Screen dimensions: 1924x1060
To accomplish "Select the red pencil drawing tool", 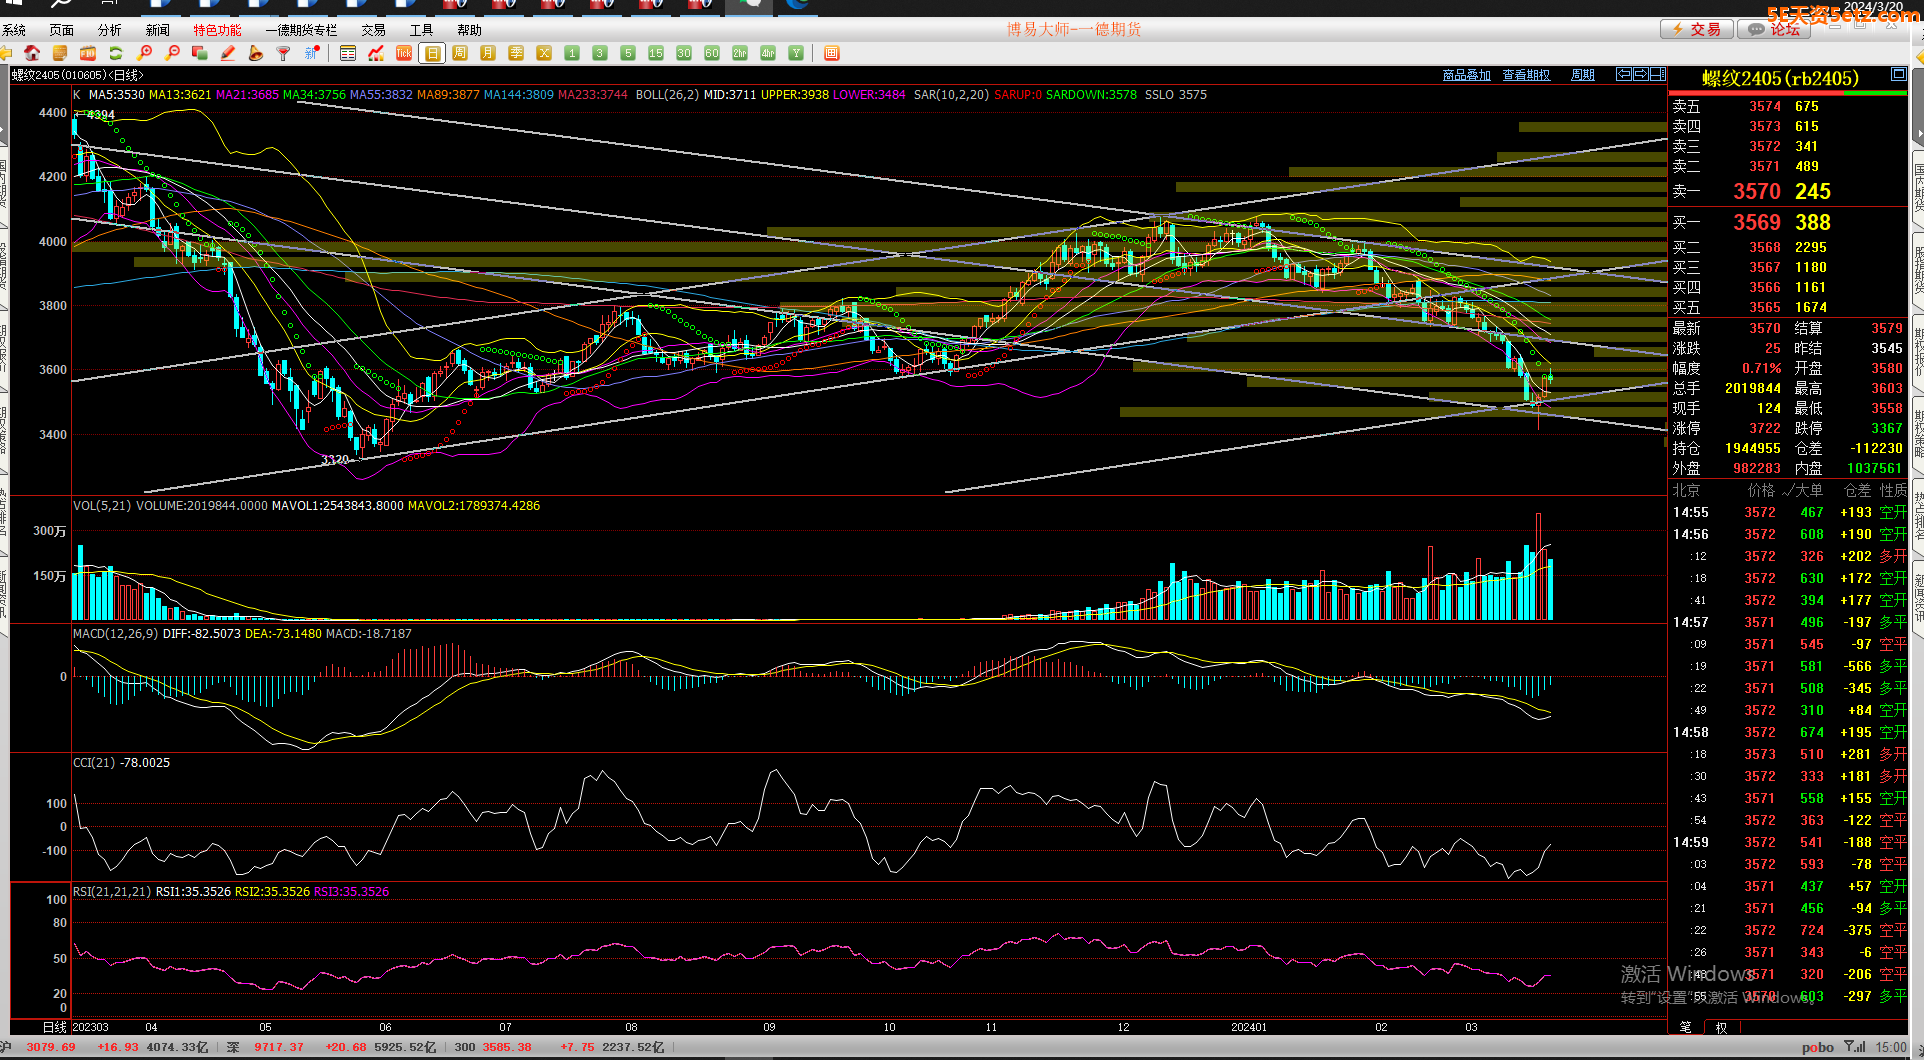I will [x=228, y=53].
